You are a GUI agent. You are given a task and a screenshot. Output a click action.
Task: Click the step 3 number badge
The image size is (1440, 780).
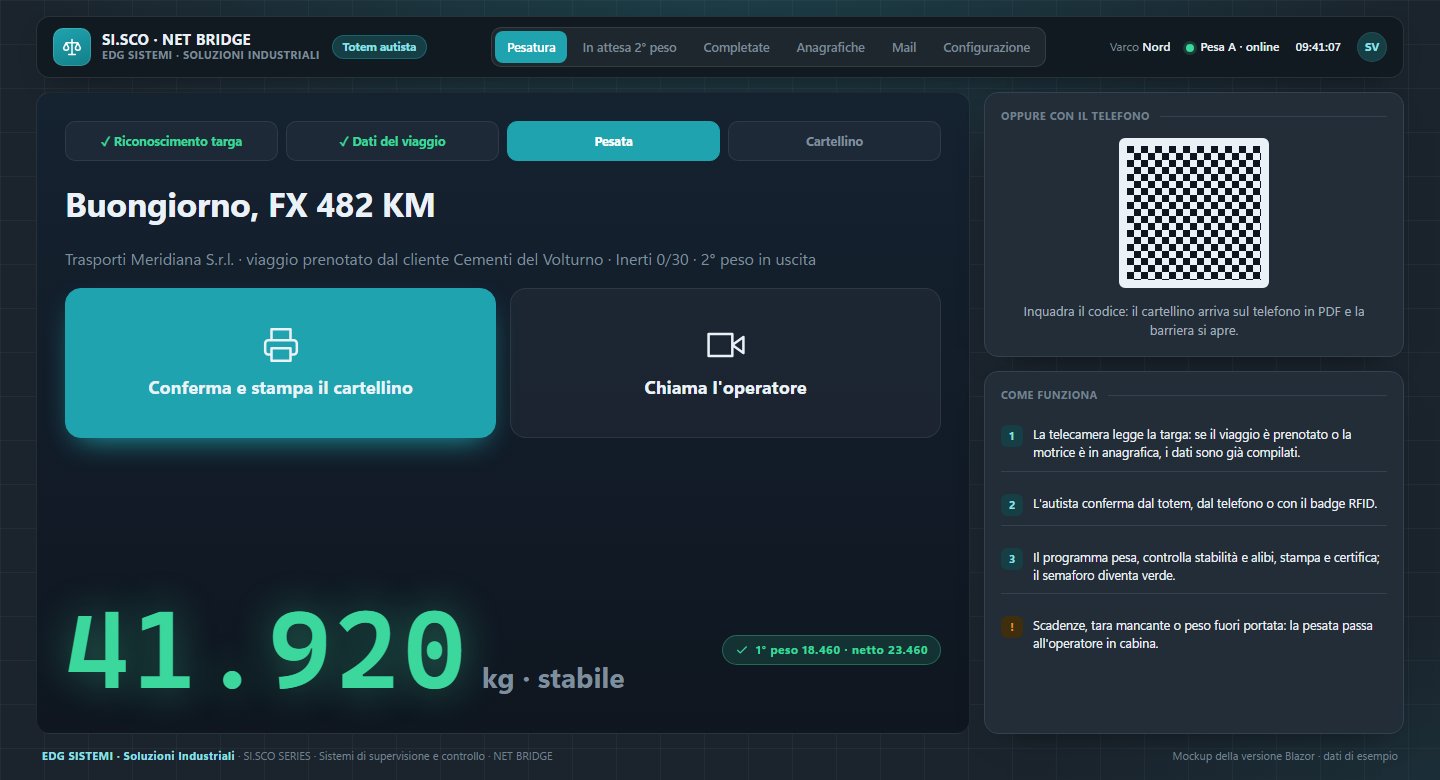tap(1012, 559)
